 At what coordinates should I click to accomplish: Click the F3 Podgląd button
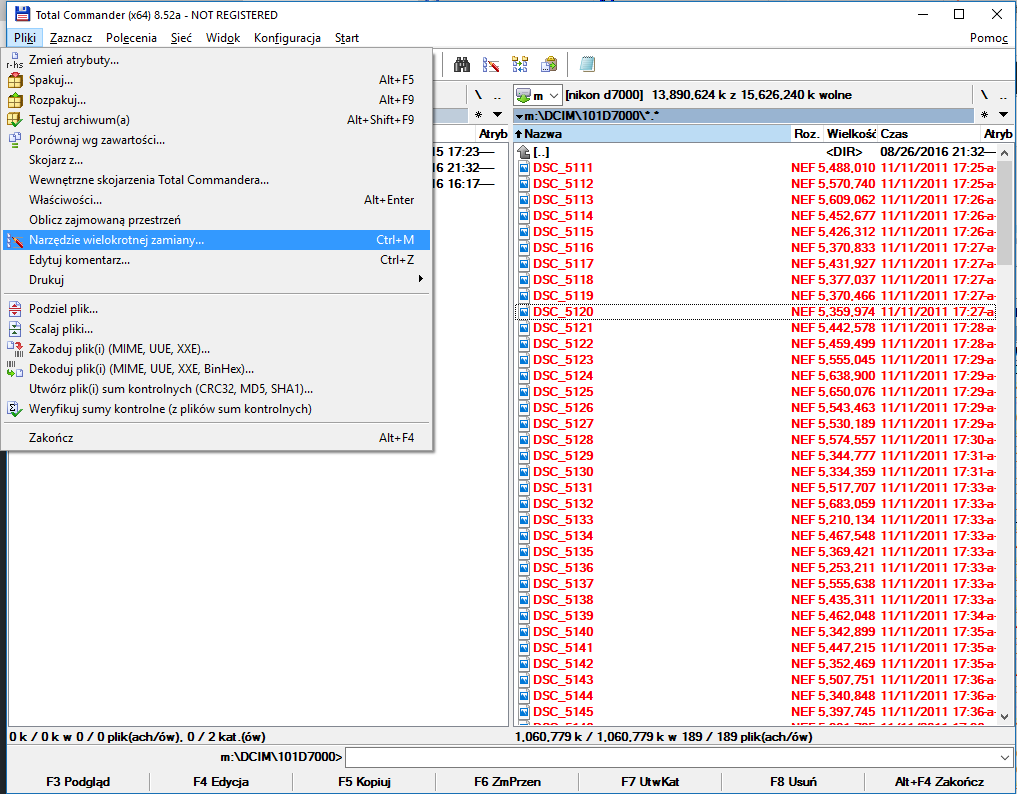coord(78,782)
